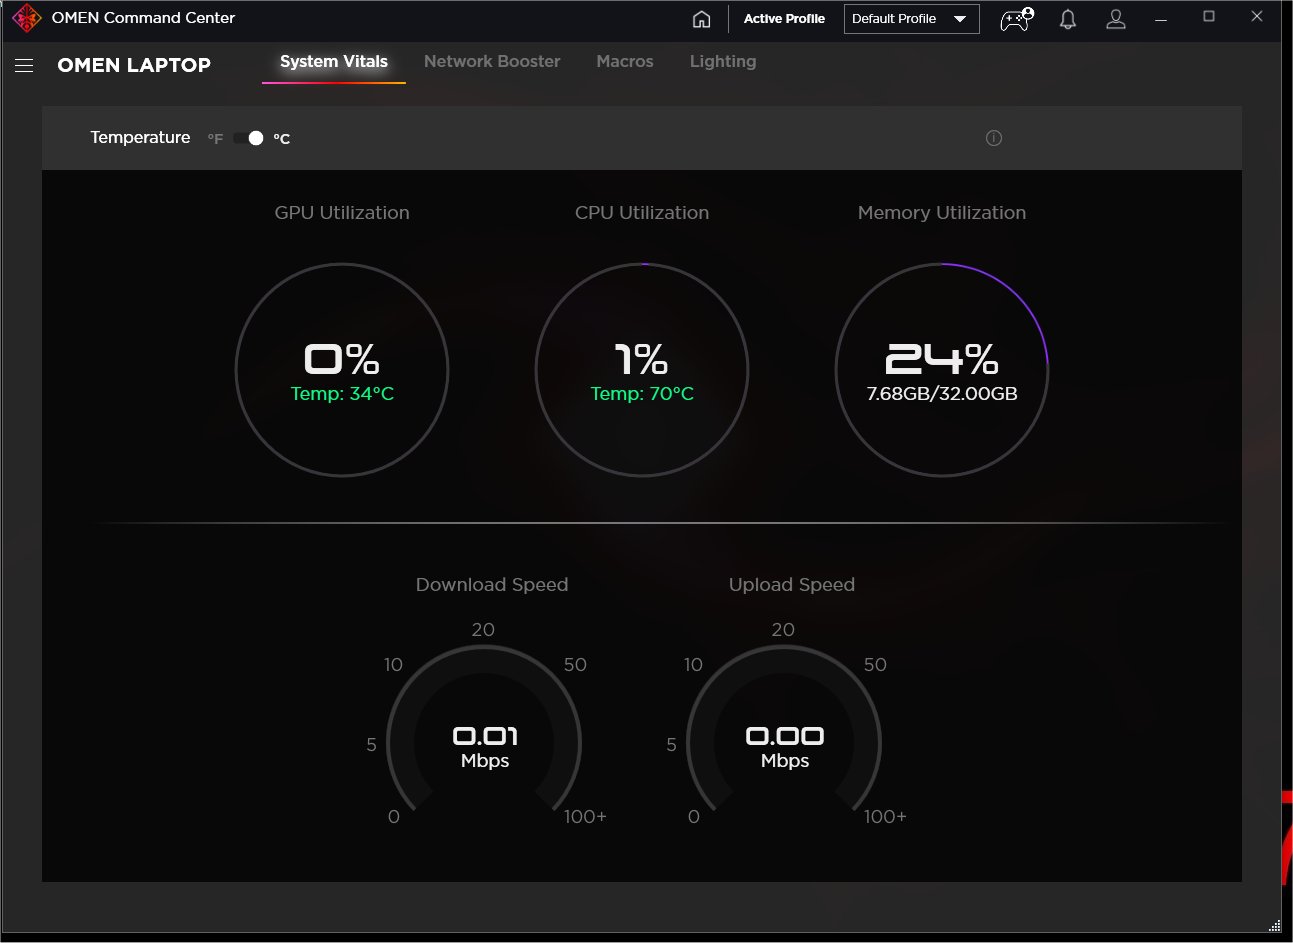
Task: Switch temperature units with the toggle
Action: [x=248, y=138]
